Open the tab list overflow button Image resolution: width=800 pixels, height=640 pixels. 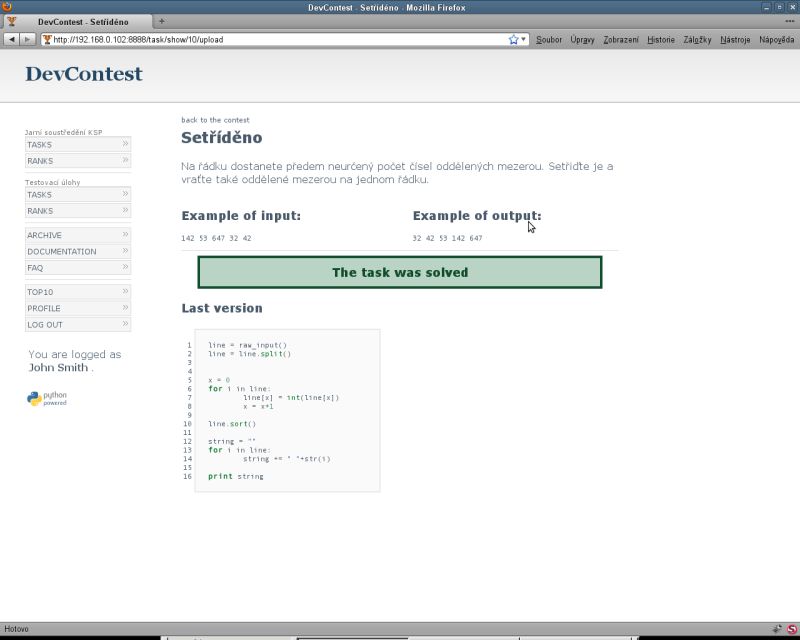click(789, 21)
